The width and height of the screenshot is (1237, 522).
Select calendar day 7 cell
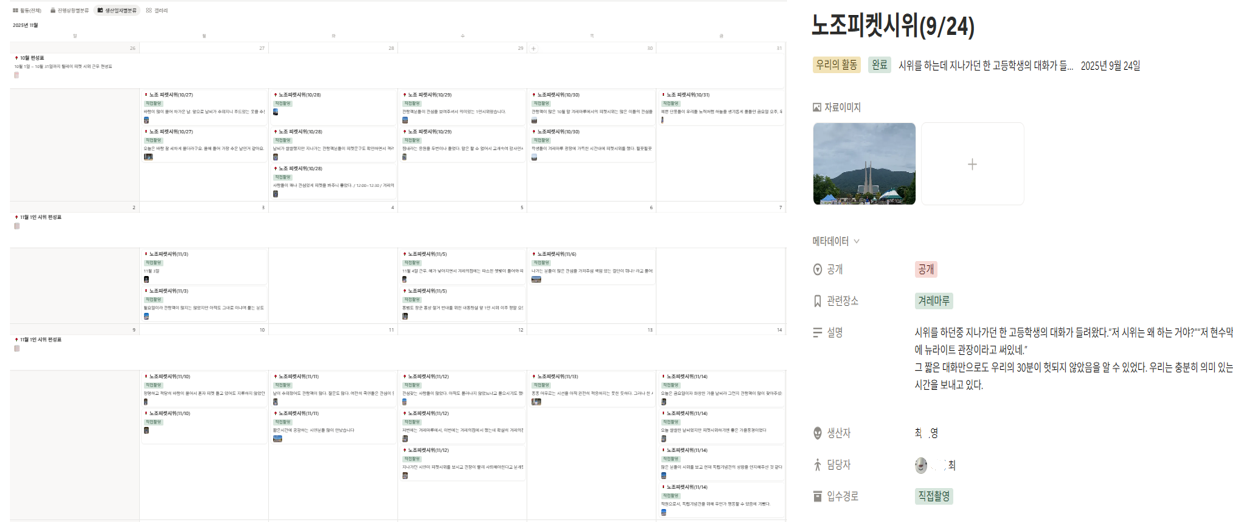pyautogui.click(x=720, y=208)
